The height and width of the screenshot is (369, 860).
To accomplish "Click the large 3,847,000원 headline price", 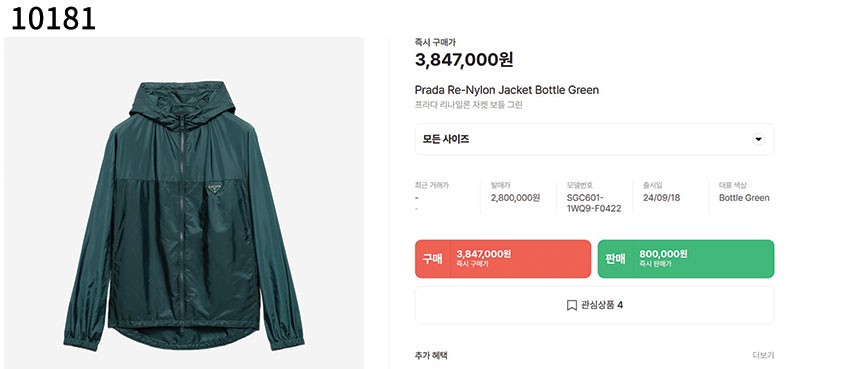I will pyautogui.click(x=464, y=60).
